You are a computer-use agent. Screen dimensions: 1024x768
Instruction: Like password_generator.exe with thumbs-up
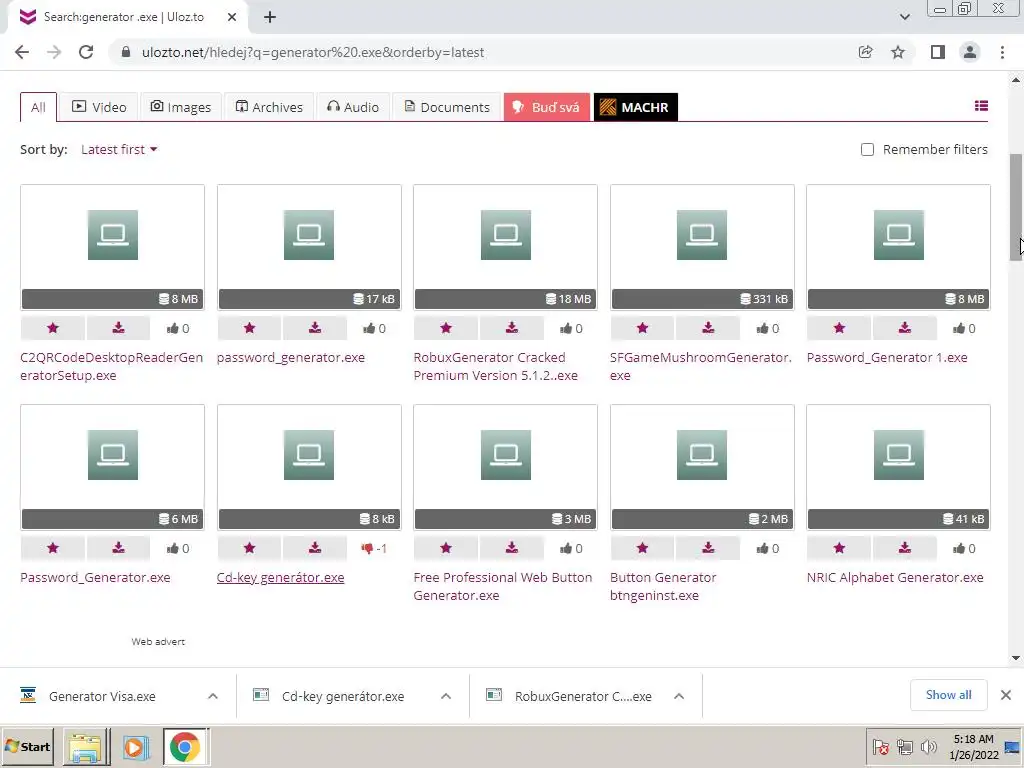tap(369, 328)
